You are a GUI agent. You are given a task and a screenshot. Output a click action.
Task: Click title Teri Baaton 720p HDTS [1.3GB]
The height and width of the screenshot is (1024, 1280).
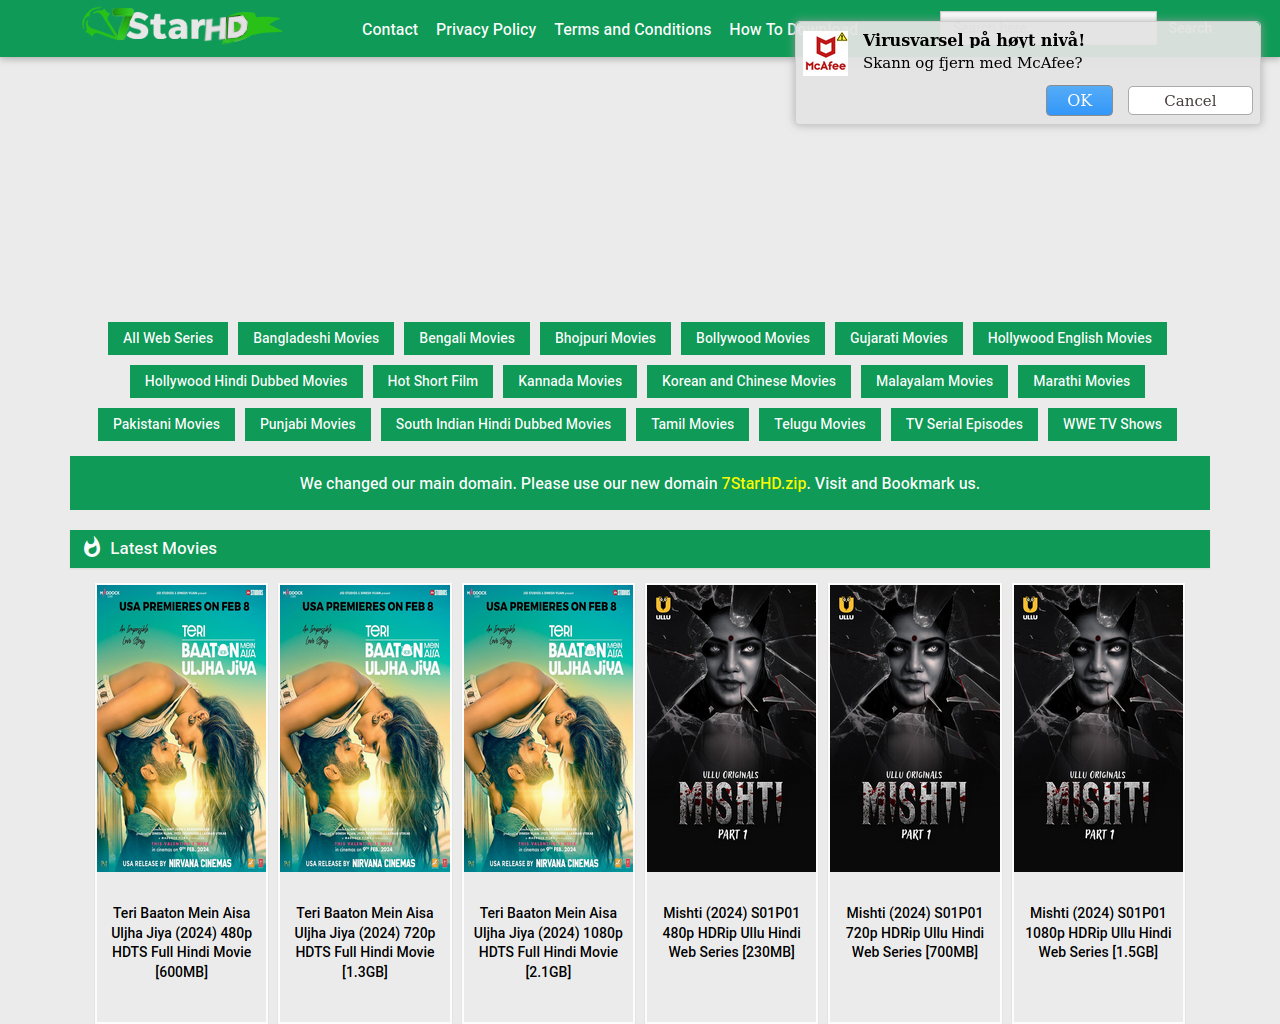(365, 942)
